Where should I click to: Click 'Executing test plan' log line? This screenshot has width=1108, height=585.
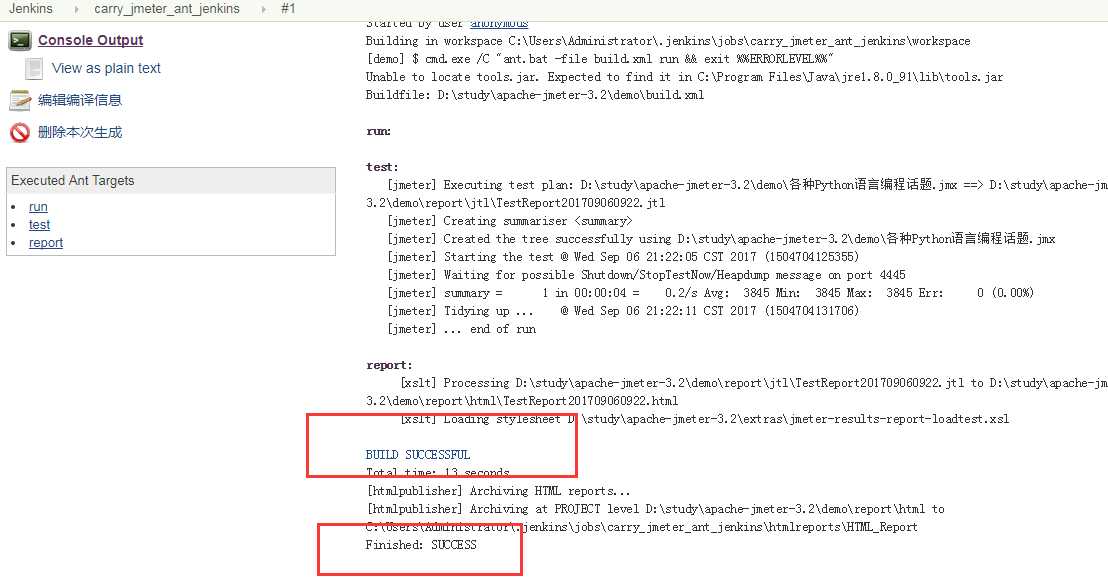[747, 184]
